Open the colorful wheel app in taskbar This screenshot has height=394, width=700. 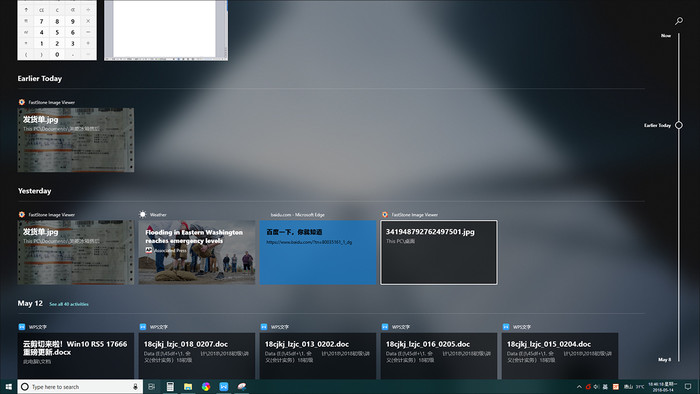(206, 386)
